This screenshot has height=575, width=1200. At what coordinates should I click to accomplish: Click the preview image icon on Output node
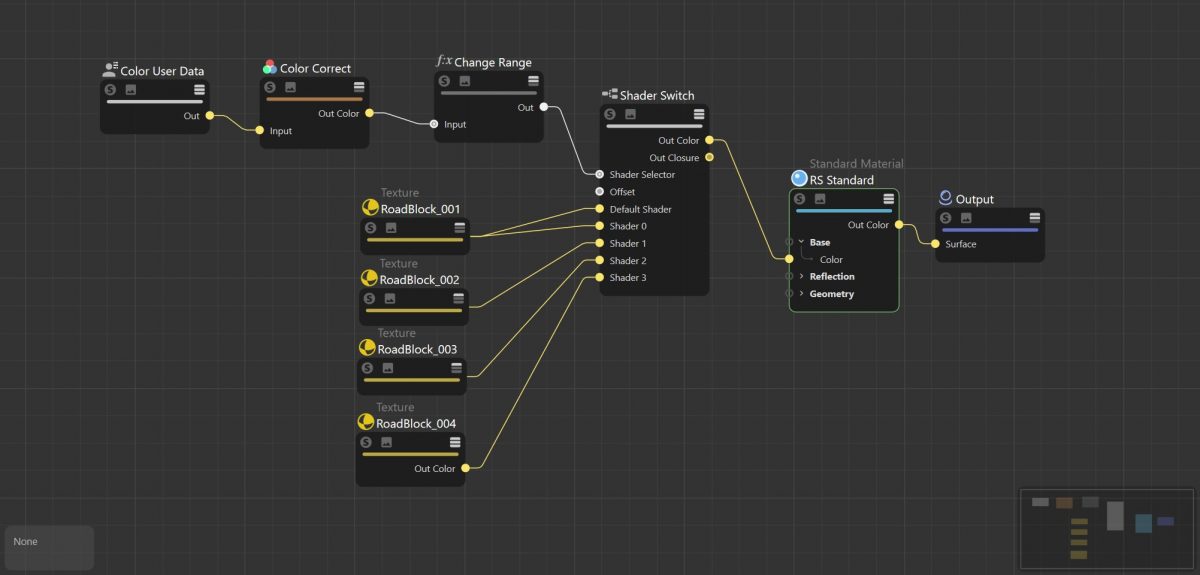pos(966,218)
